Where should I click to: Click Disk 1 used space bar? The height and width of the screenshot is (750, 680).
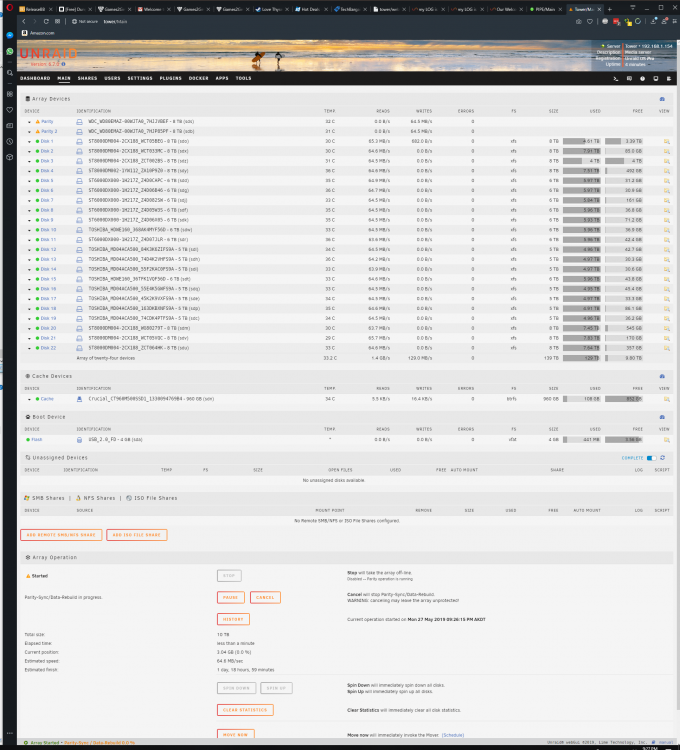pos(581,142)
